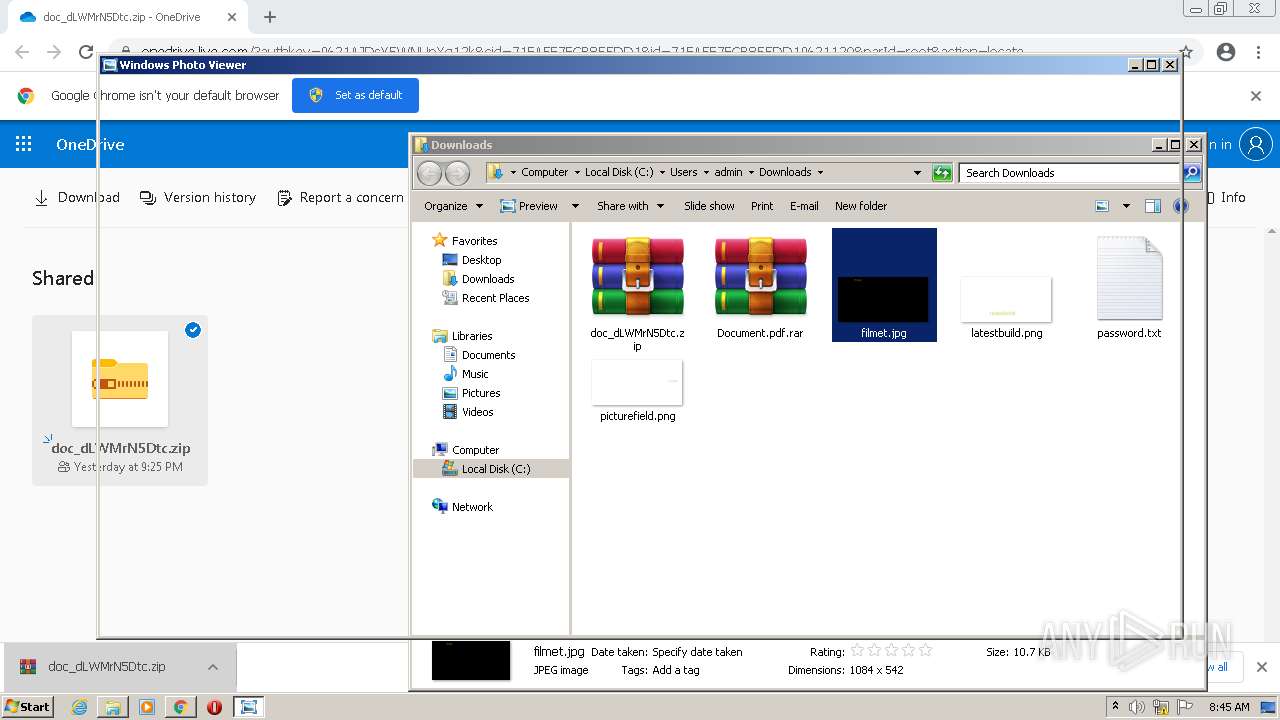Select the Document.pdf.rar archive file

point(760,288)
